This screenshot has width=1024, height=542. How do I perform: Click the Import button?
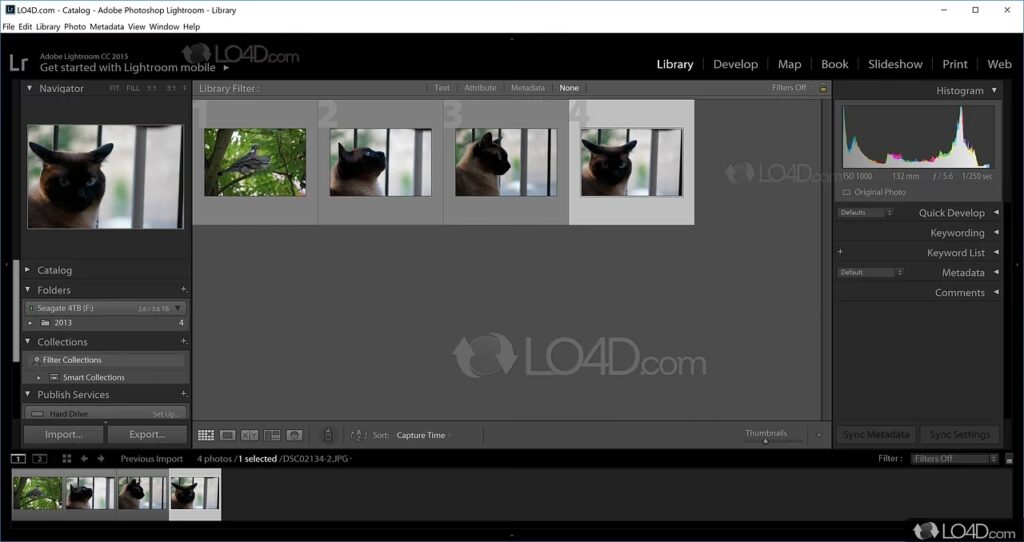click(64, 435)
